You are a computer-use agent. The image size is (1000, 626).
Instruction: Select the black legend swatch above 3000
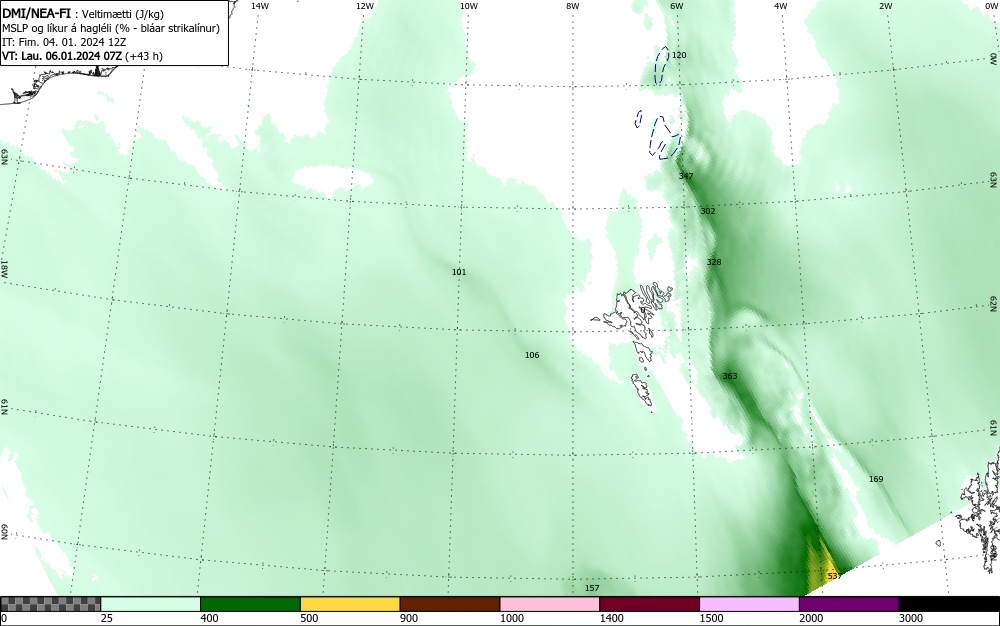pyautogui.click(x=949, y=604)
